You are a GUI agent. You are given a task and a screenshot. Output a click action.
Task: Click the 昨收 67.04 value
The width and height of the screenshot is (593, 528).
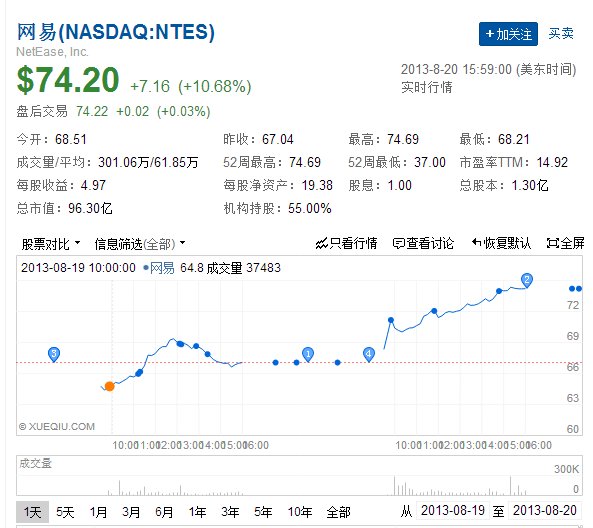point(278,140)
